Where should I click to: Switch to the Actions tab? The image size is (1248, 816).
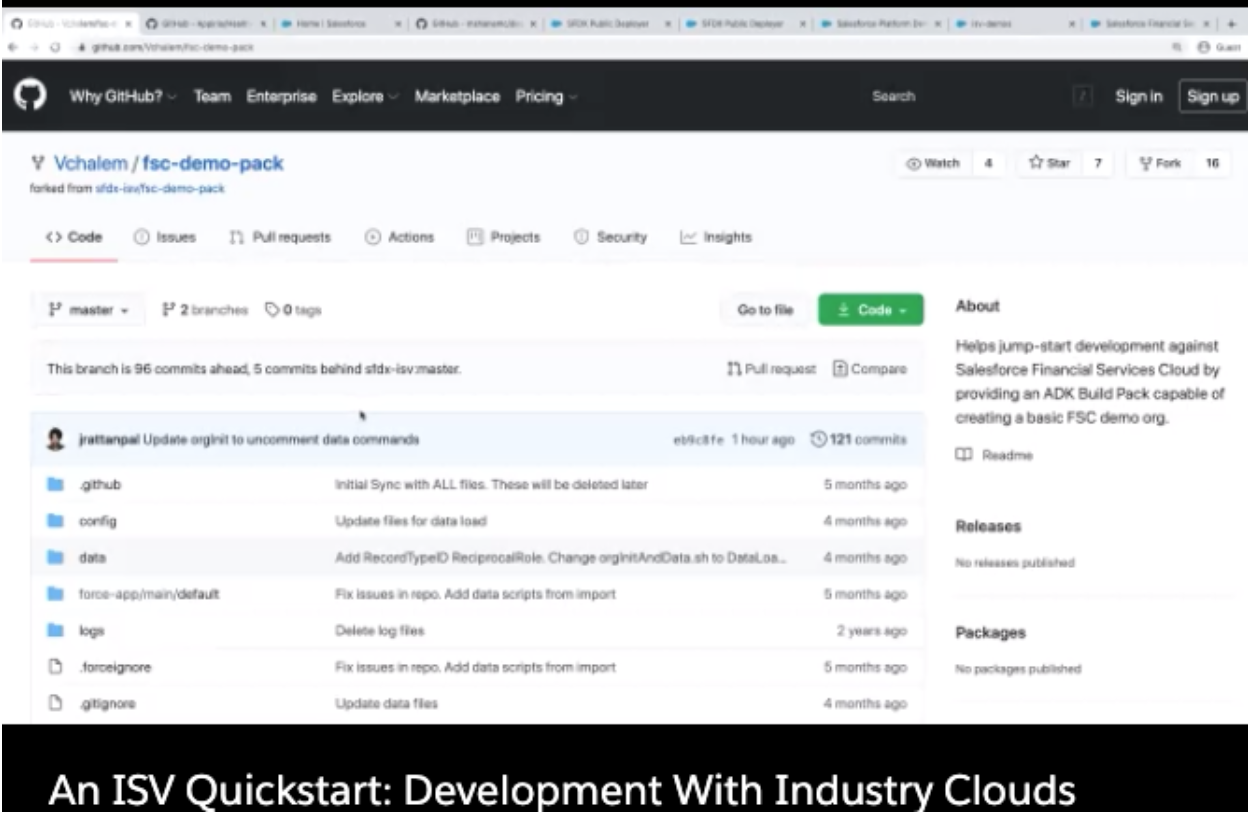tap(400, 238)
